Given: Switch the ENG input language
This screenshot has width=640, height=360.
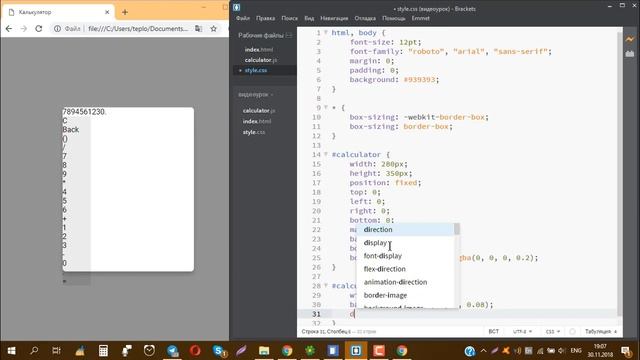Looking at the screenshot, I should 576,351.
